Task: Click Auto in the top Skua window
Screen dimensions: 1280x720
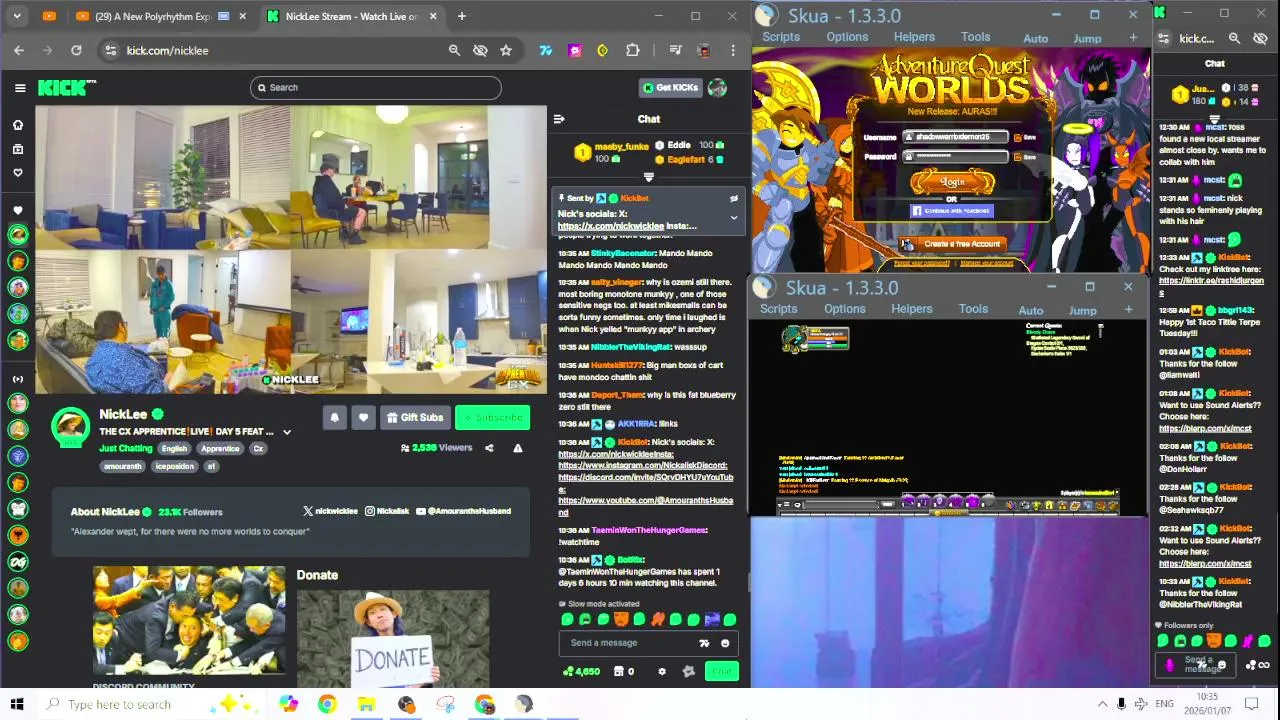Action: point(1035,39)
